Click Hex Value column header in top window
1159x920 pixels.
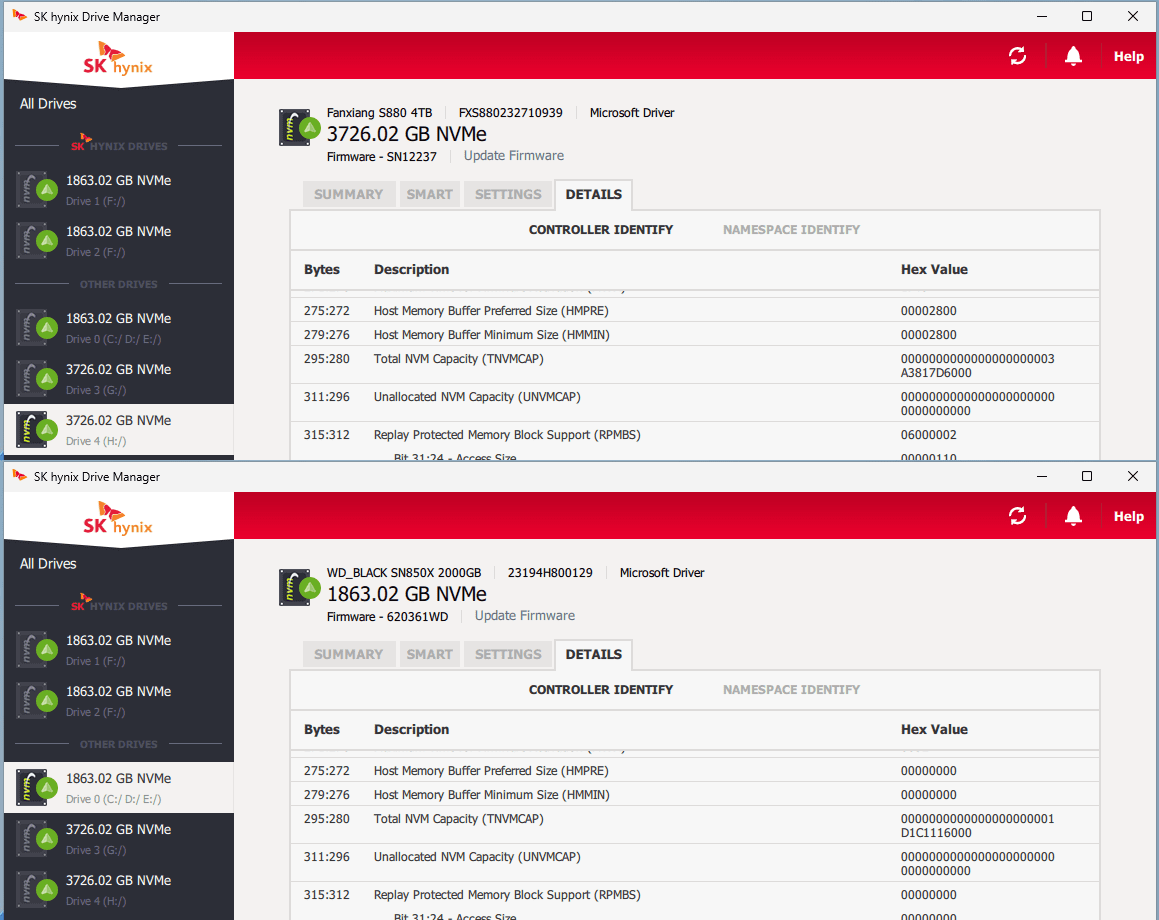(934, 270)
